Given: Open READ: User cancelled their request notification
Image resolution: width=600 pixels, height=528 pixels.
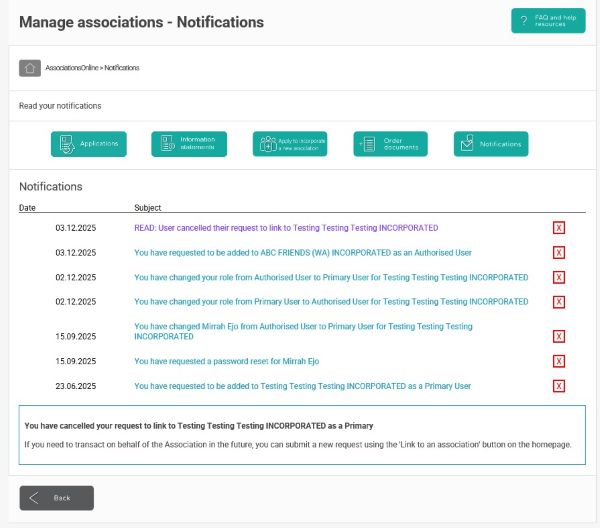Looking at the screenshot, I should tap(286, 228).
